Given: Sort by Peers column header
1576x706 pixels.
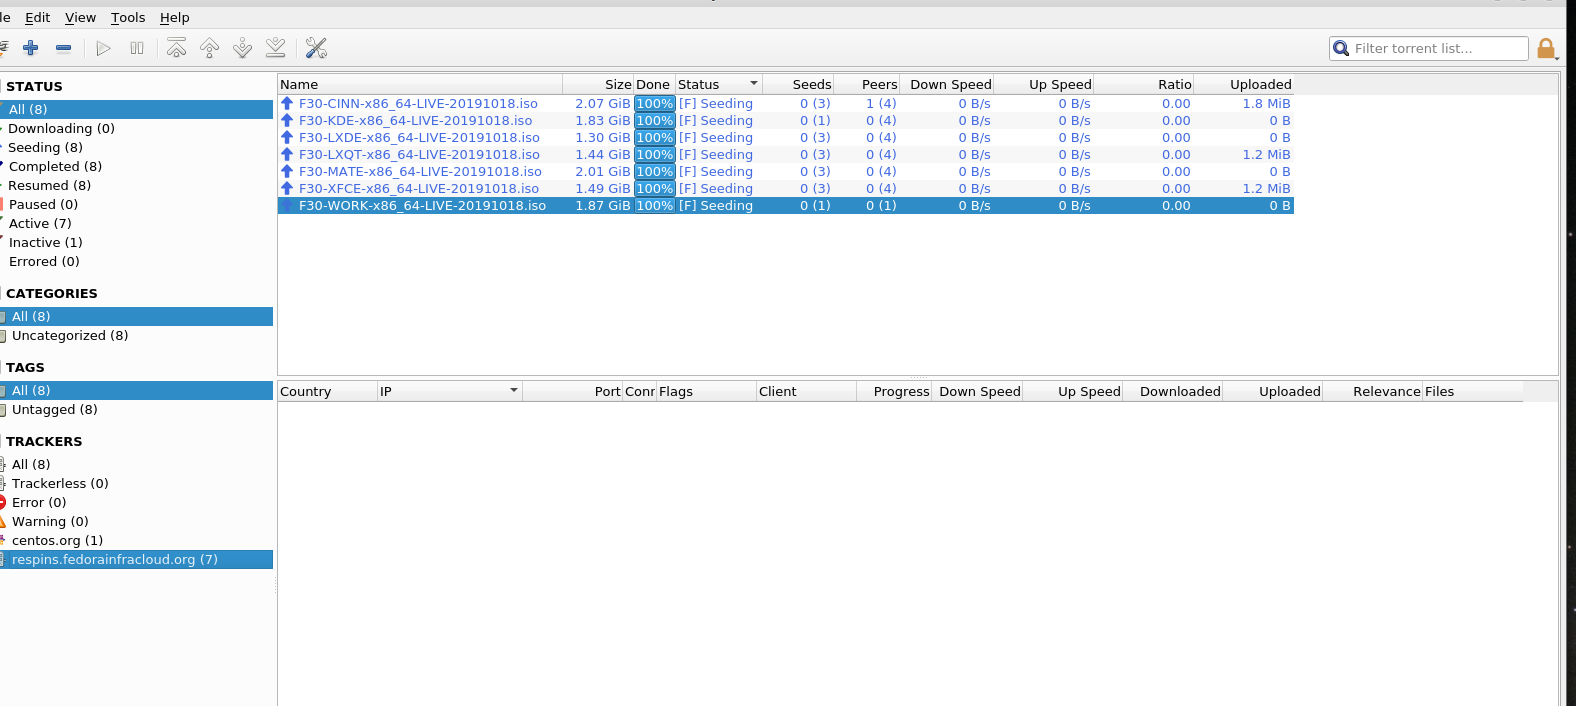Looking at the screenshot, I should (x=867, y=84).
